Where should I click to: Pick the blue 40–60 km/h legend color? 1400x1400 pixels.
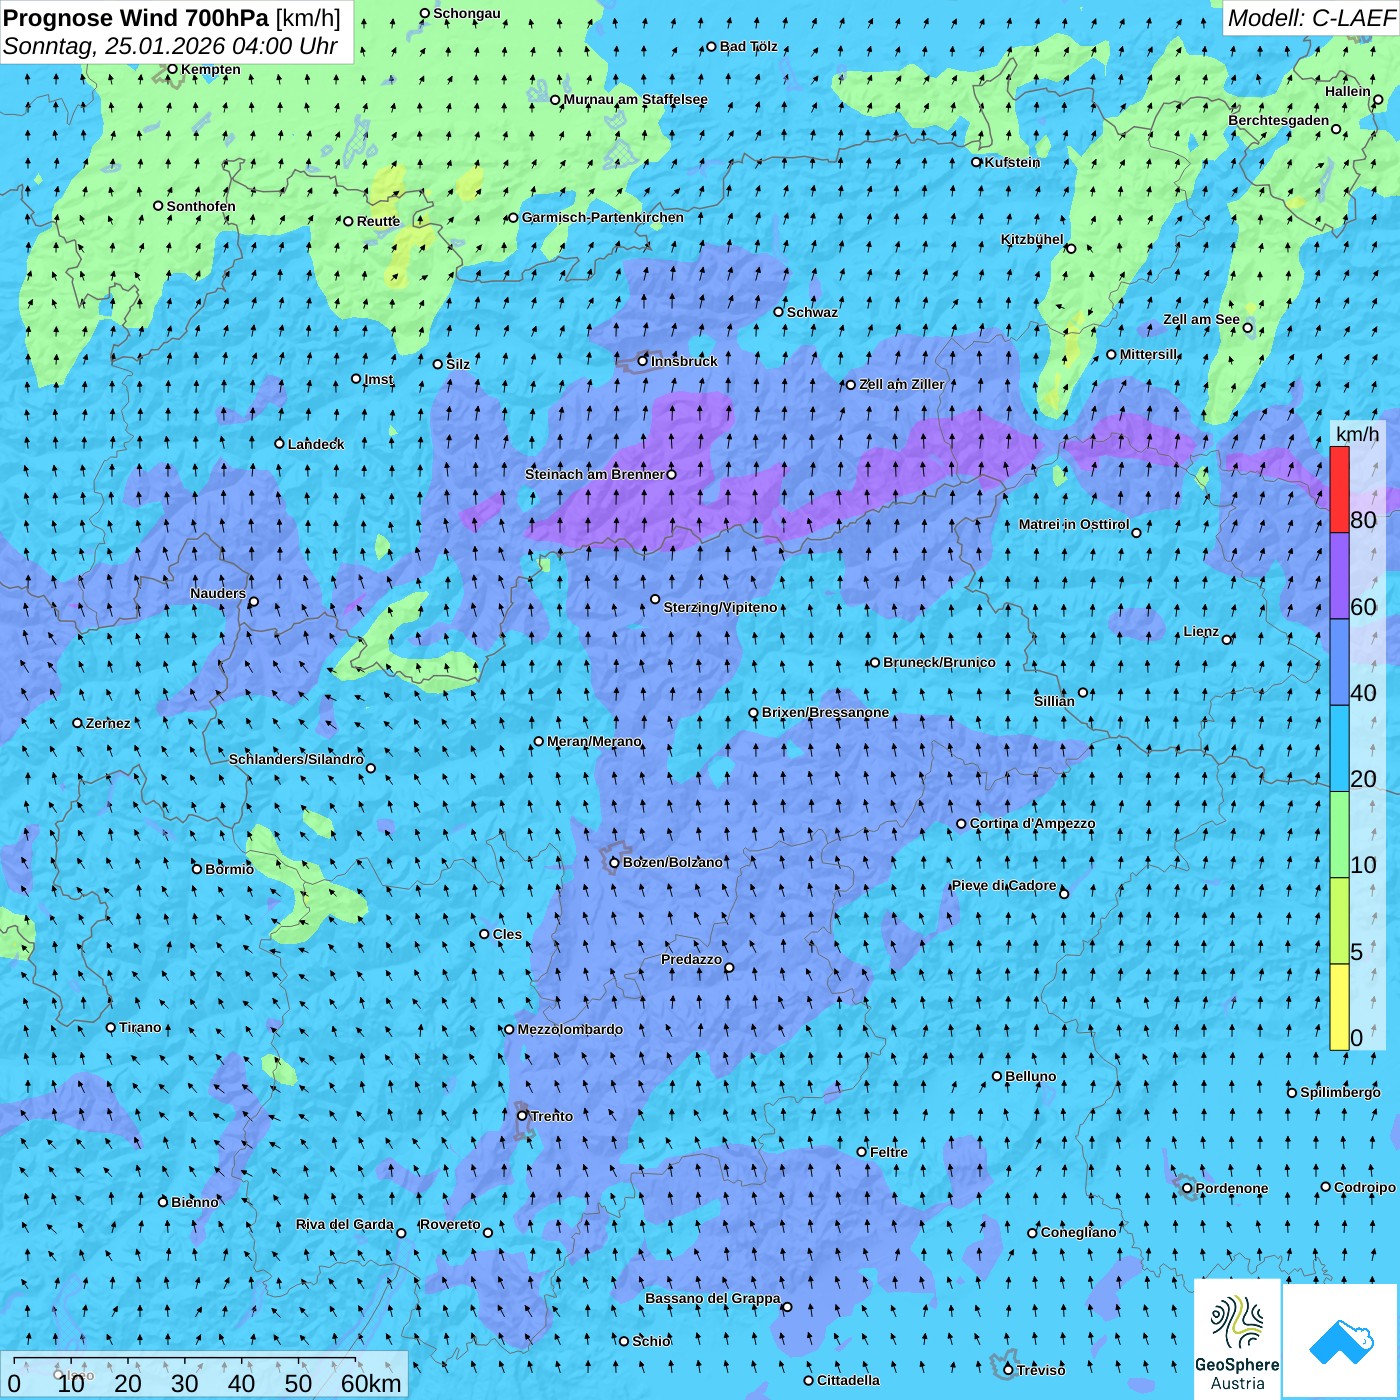(1339, 662)
